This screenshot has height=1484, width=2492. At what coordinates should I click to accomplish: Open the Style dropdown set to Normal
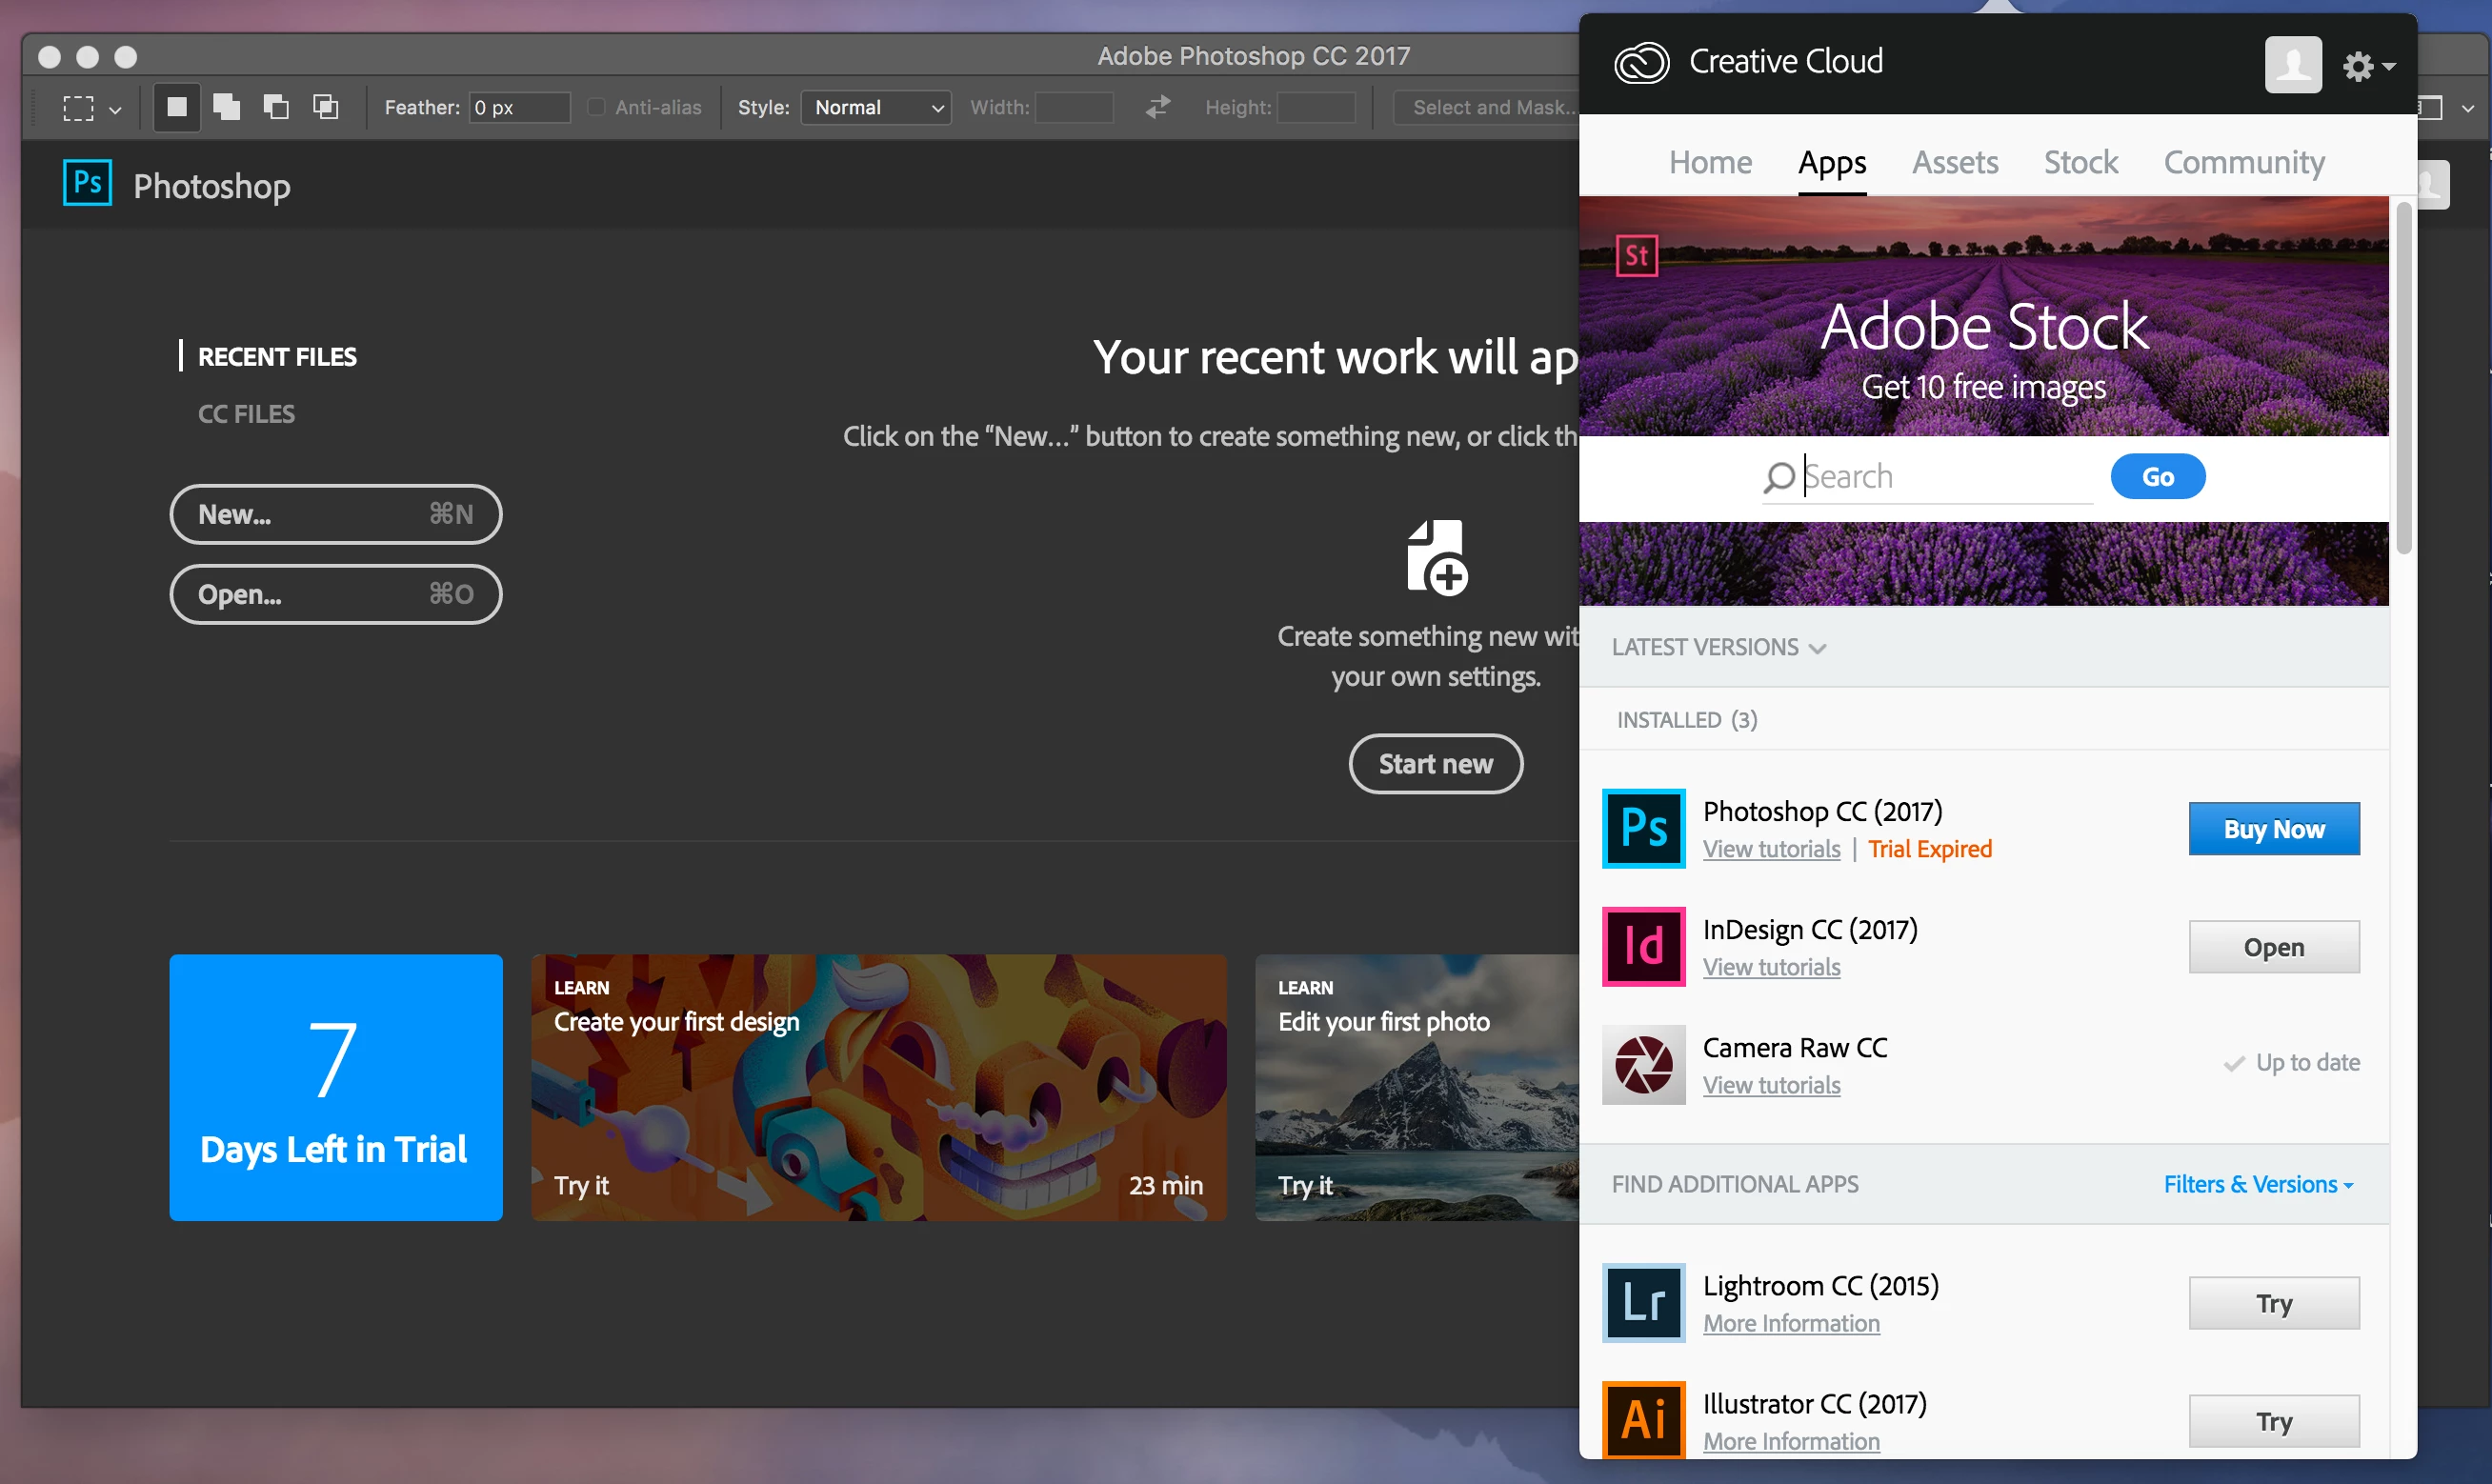click(876, 107)
